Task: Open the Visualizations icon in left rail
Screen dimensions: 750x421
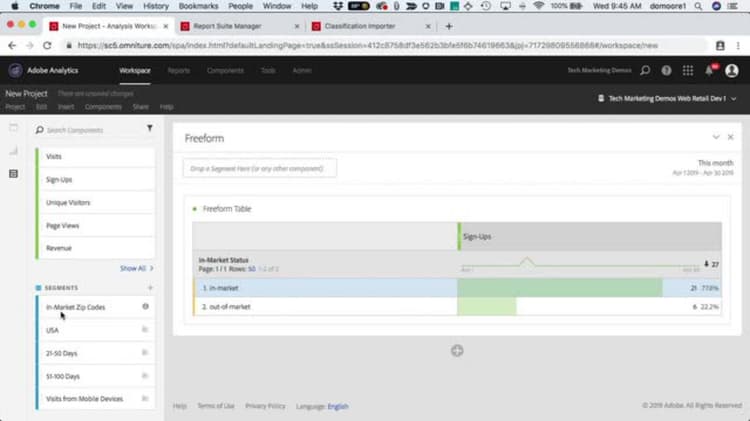Action: (13, 151)
